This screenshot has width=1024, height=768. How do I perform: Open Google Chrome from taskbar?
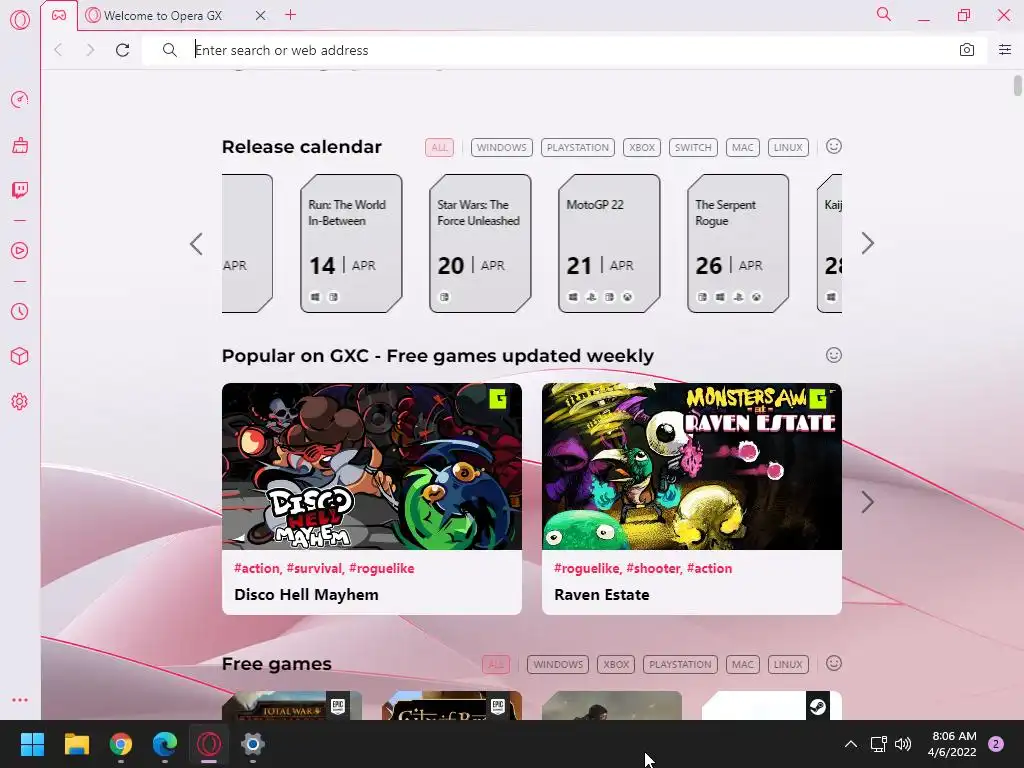pyautogui.click(x=121, y=744)
